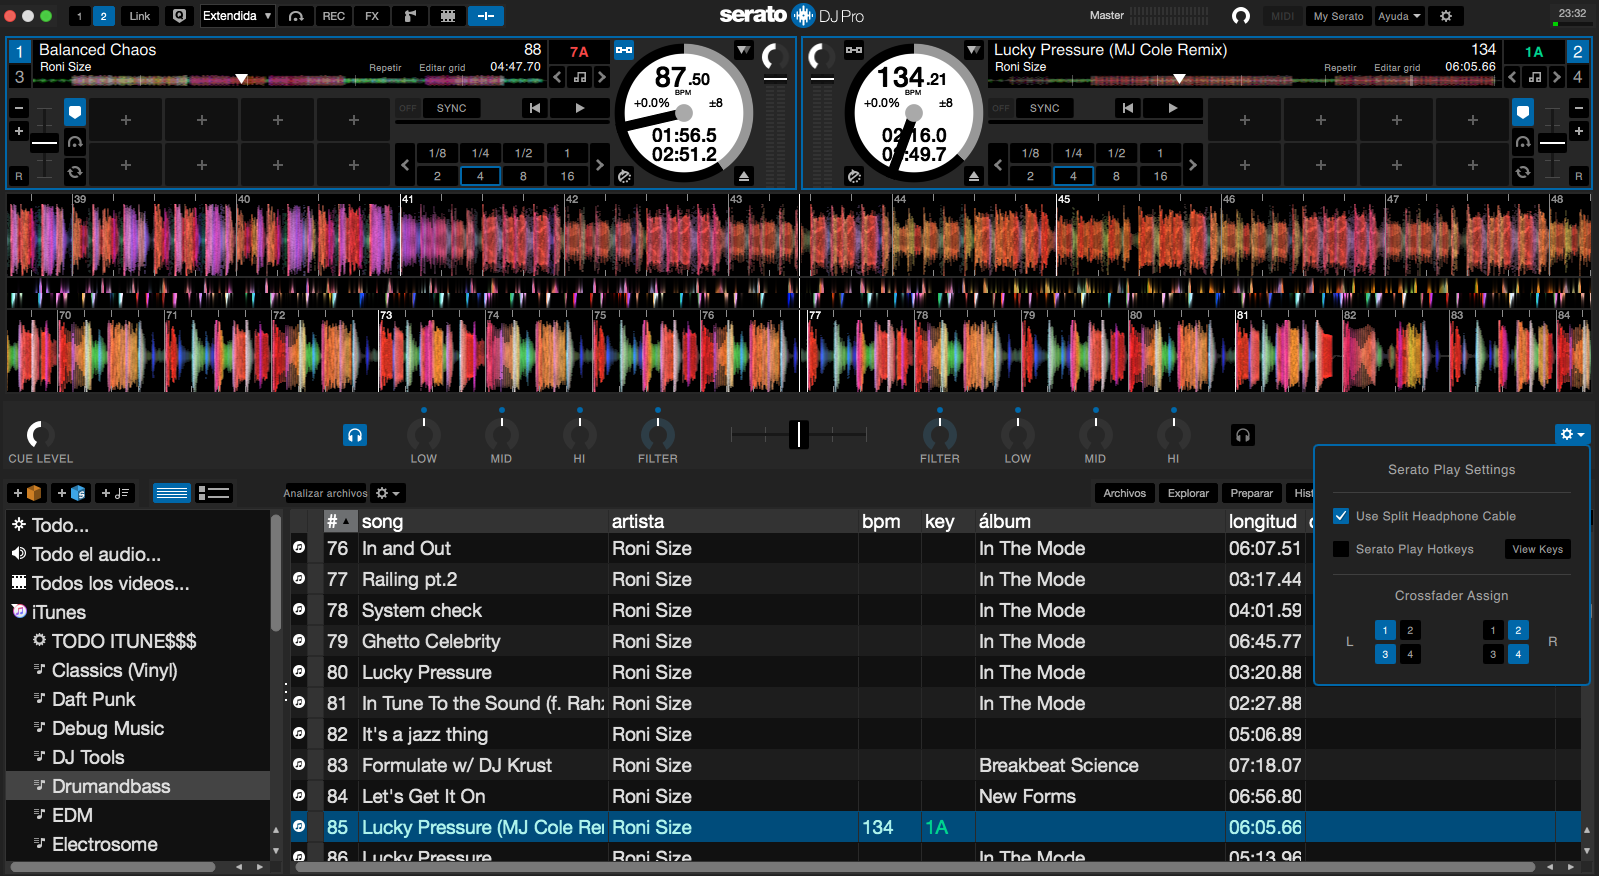1599x876 pixels.
Task: Select the Drumandbass playlist in sidebar
Action: point(138,786)
